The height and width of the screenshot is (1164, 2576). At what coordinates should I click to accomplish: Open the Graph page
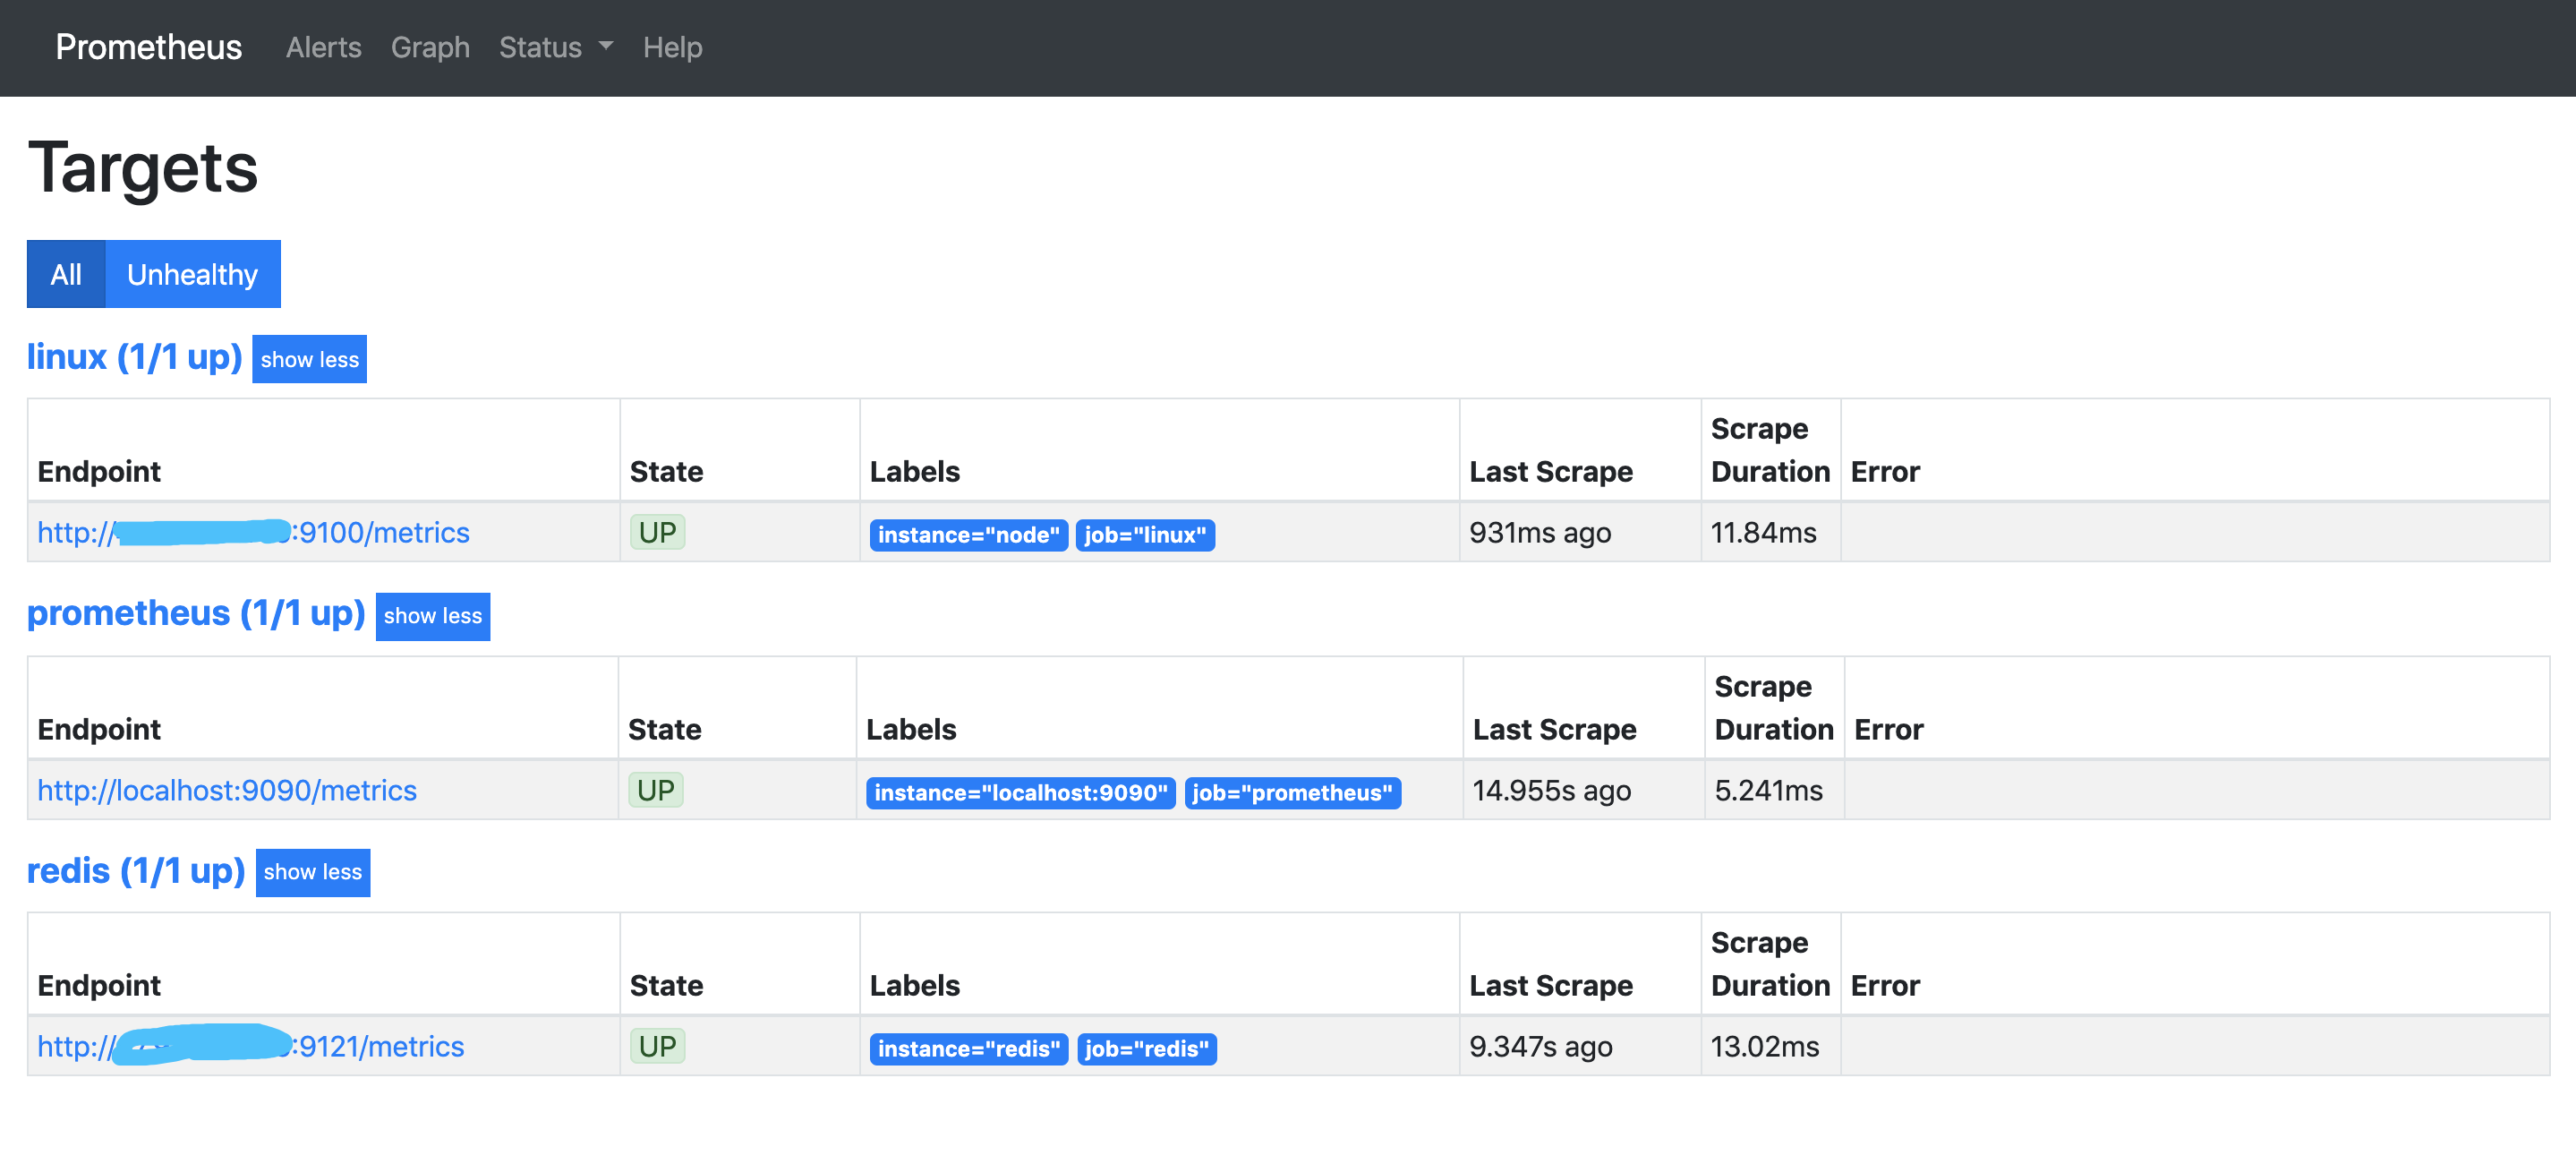[x=430, y=47]
